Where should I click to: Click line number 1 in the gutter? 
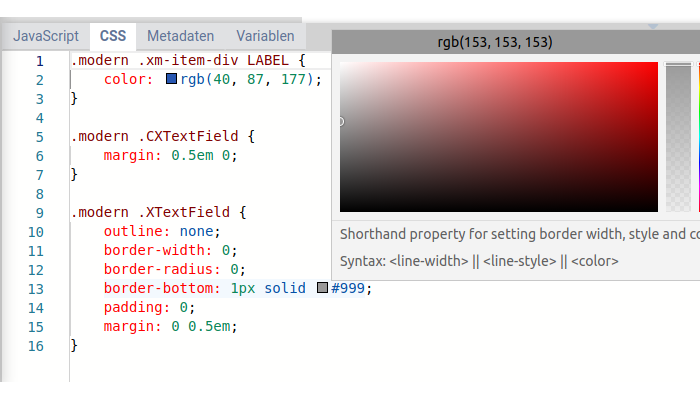click(x=40, y=61)
